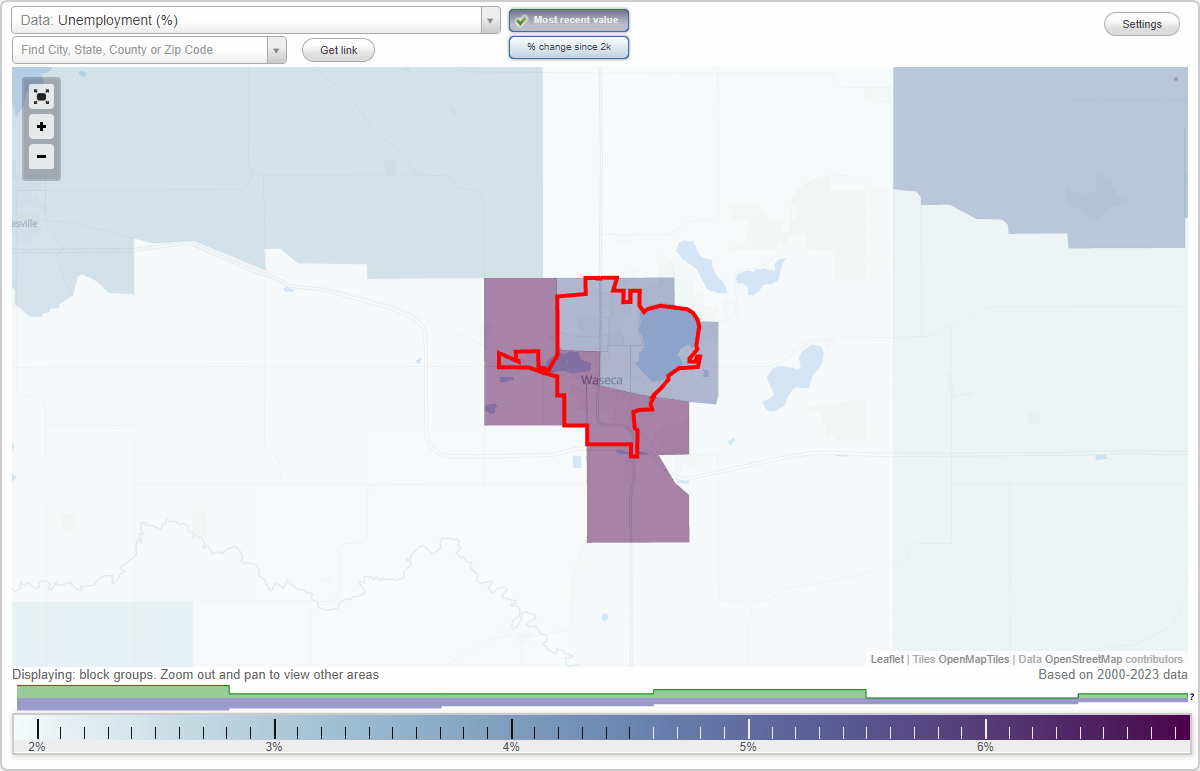
Task: Click the fit-to-extent map icon
Action: coord(41,96)
